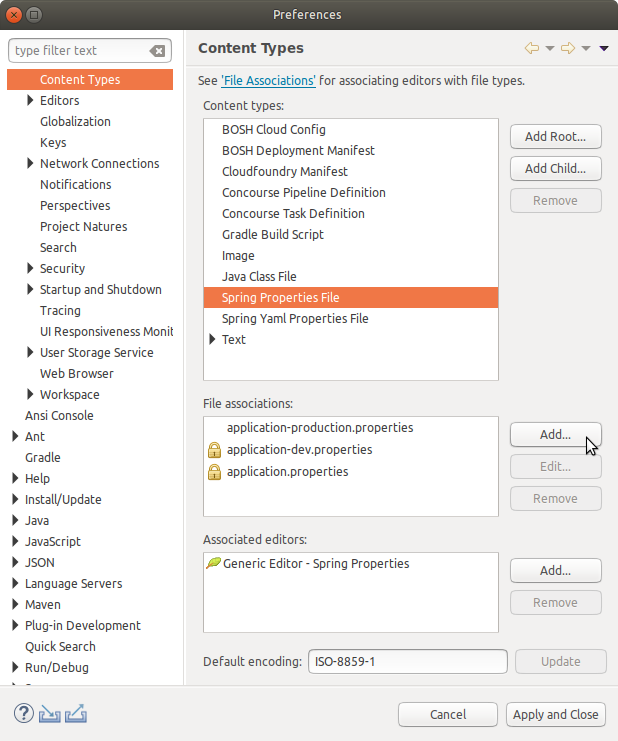Screen dimensions: 618x741
Task: Click the import preferences icon
Action: coord(50,714)
